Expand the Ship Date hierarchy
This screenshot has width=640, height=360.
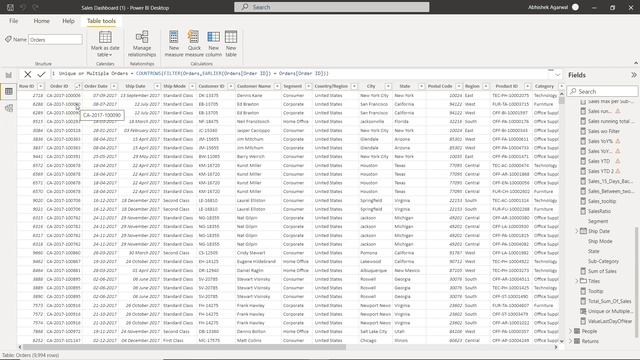point(577,231)
